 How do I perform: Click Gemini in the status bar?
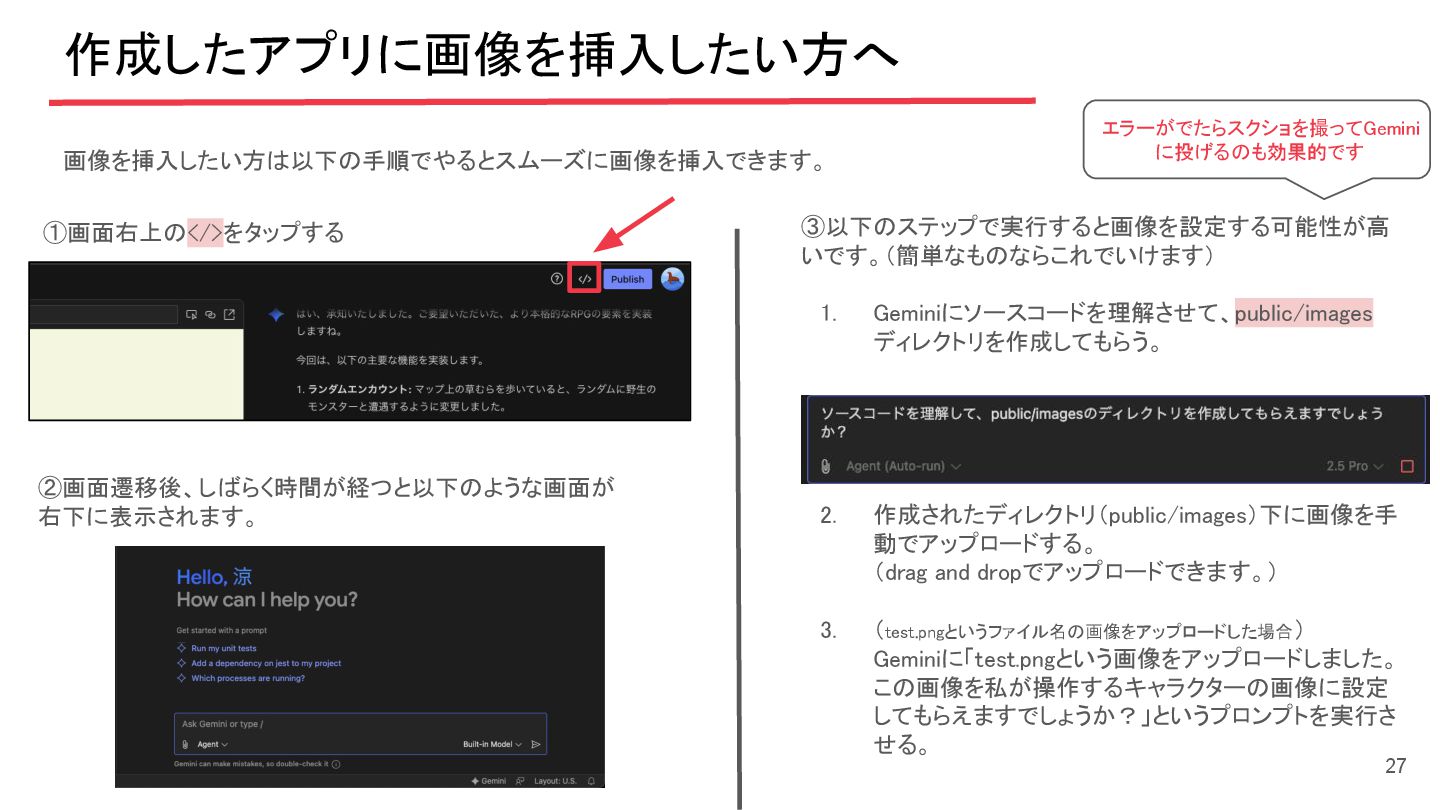coord(488,780)
